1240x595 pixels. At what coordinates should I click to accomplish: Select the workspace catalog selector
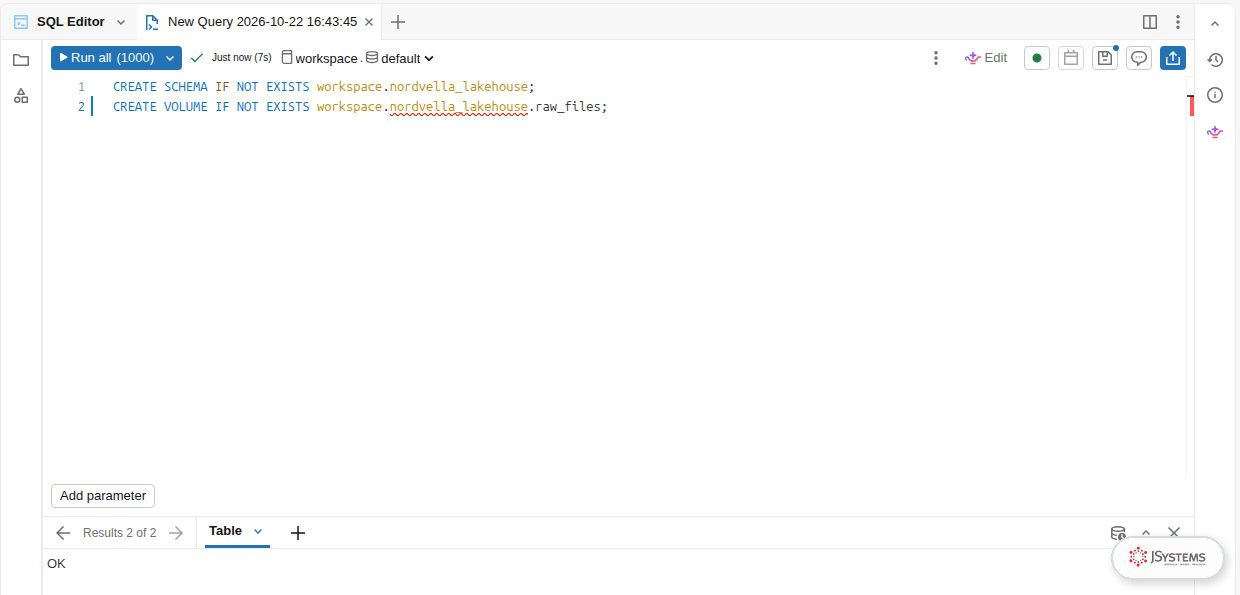pos(320,58)
